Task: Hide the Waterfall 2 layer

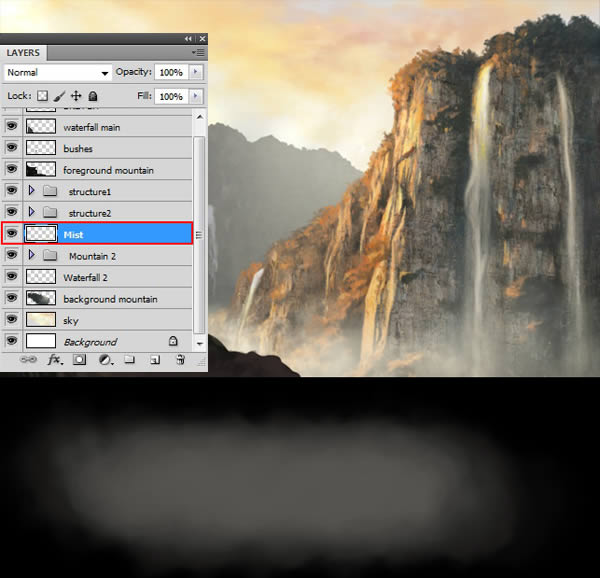Action: pos(12,276)
